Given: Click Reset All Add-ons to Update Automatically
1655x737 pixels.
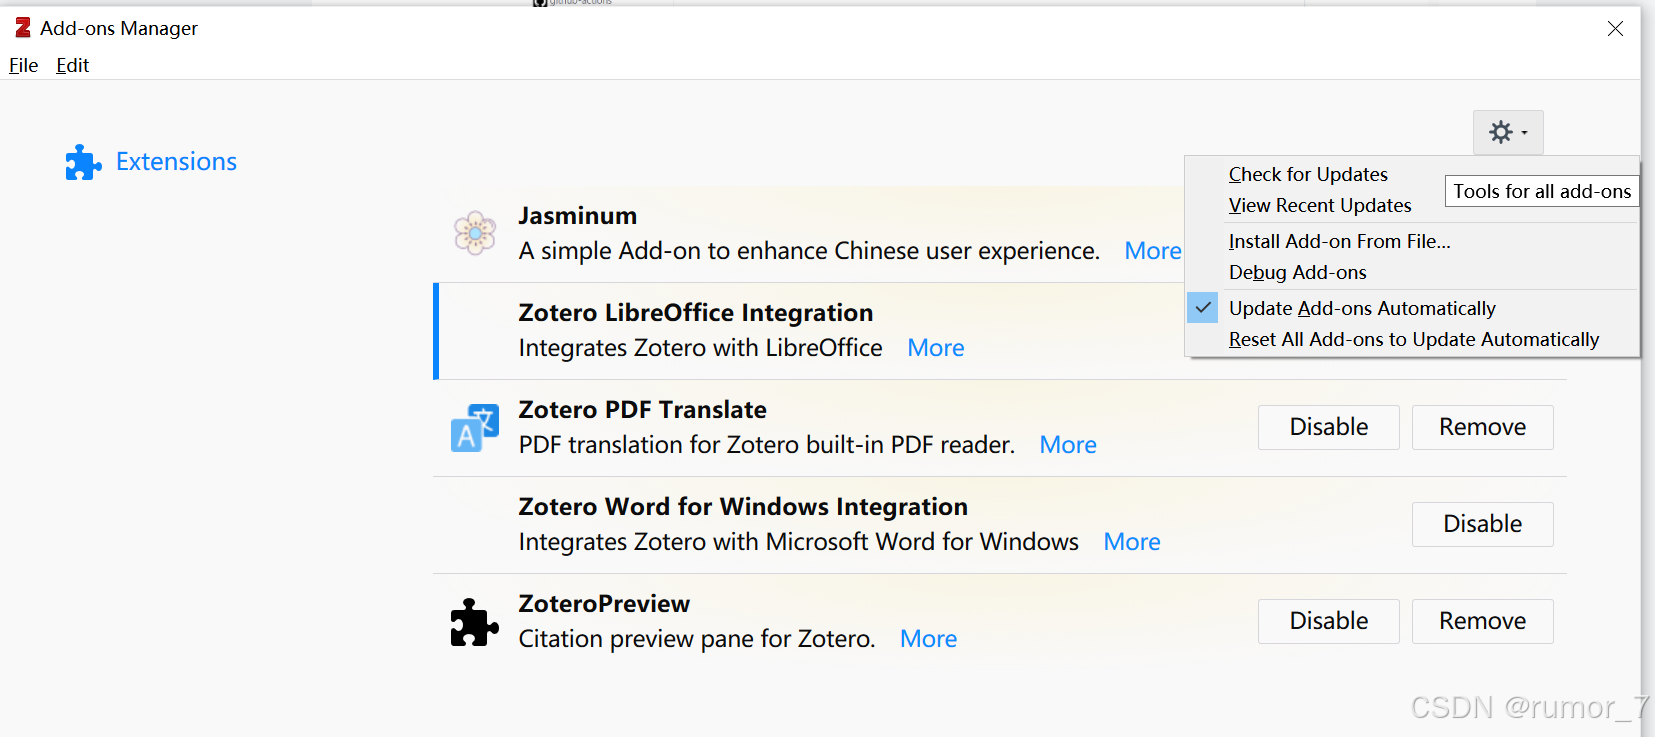Looking at the screenshot, I should click(x=1413, y=339).
